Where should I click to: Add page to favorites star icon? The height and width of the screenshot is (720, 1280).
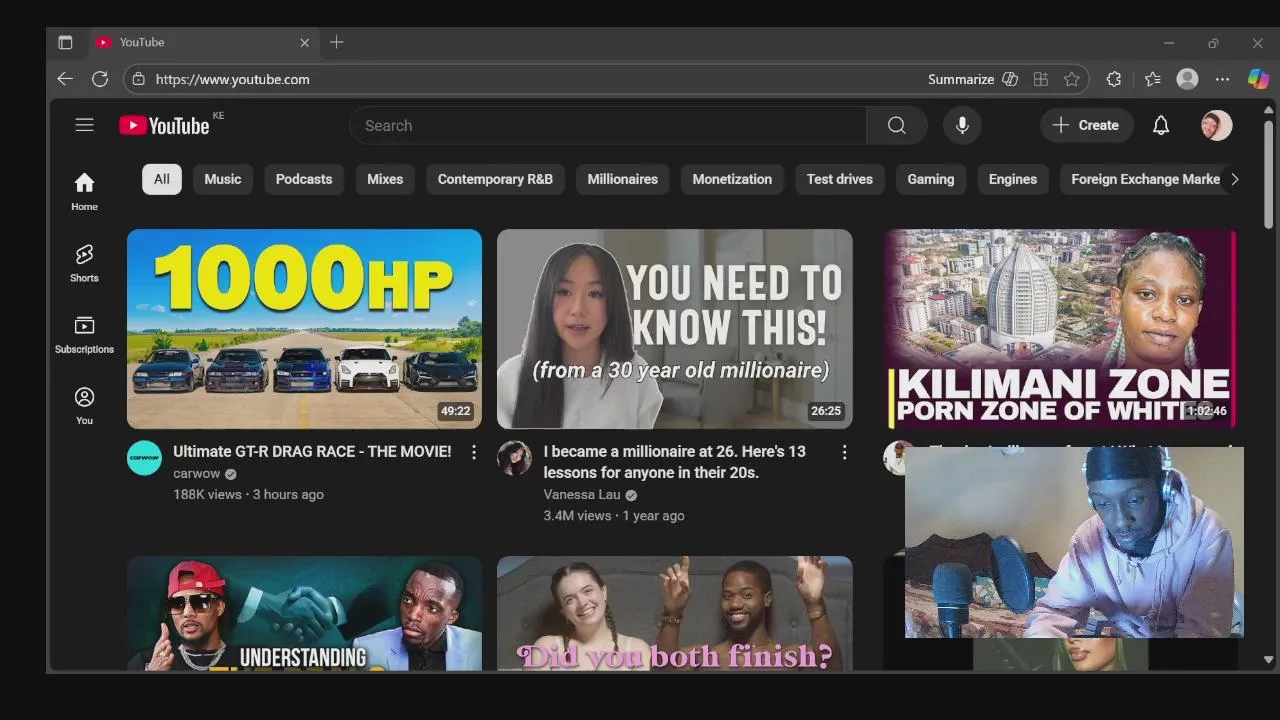coord(1072,79)
